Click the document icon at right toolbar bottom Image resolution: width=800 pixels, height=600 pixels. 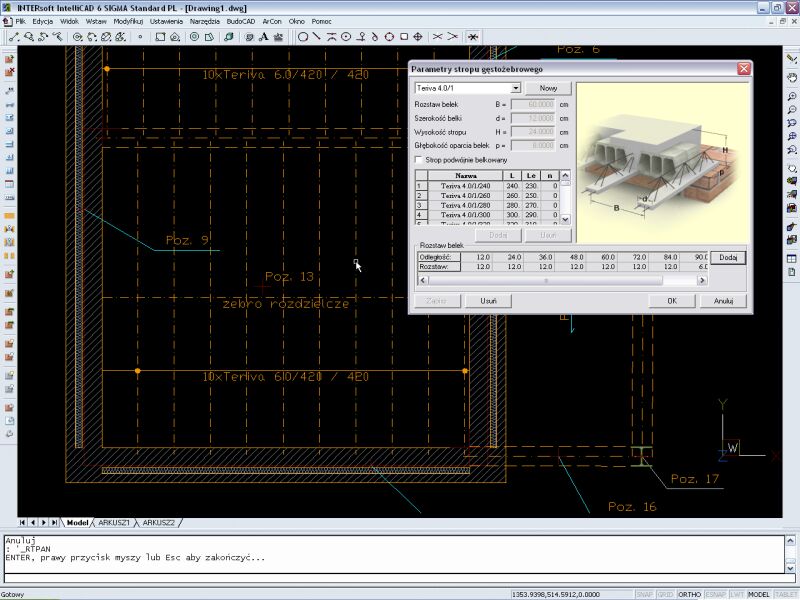point(791,272)
